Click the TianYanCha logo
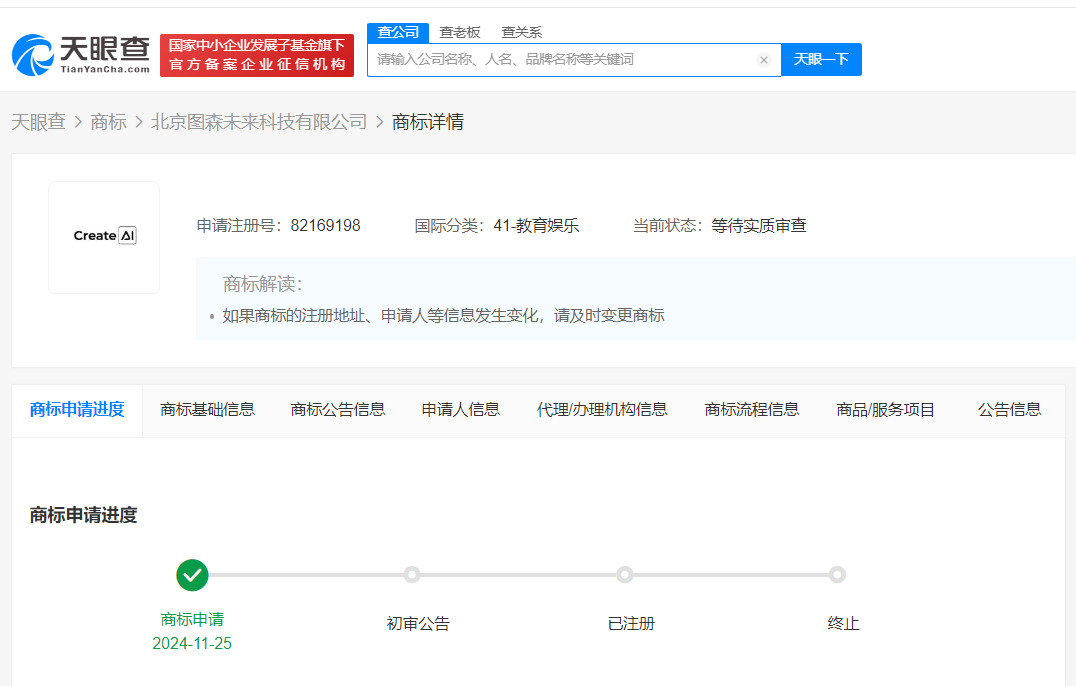The height and width of the screenshot is (686, 1076). pyautogui.click(x=81, y=55)
